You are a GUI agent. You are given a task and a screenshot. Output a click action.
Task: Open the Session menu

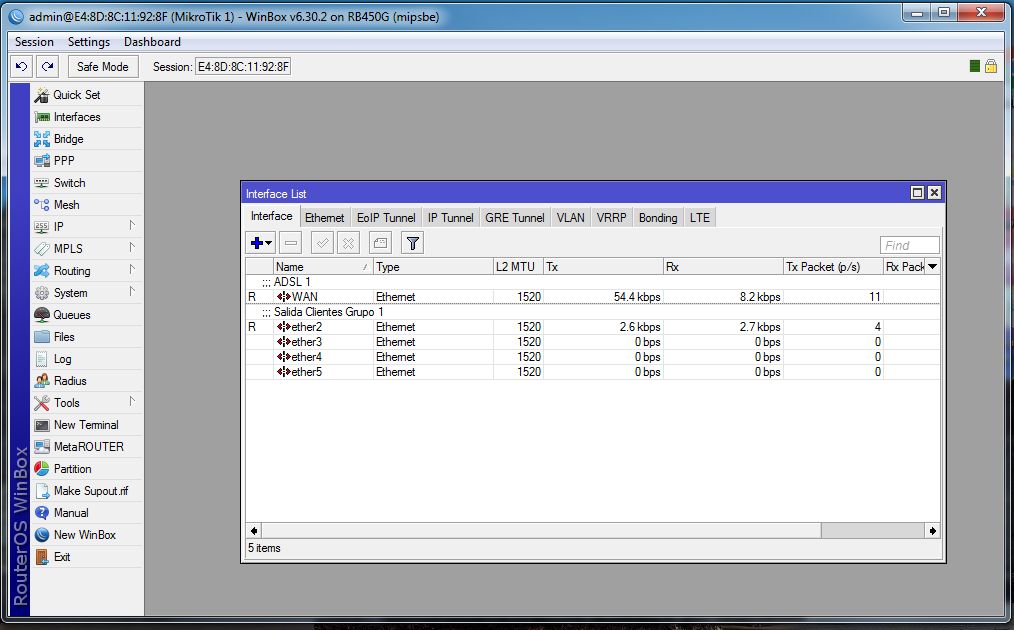click(34, 42)
